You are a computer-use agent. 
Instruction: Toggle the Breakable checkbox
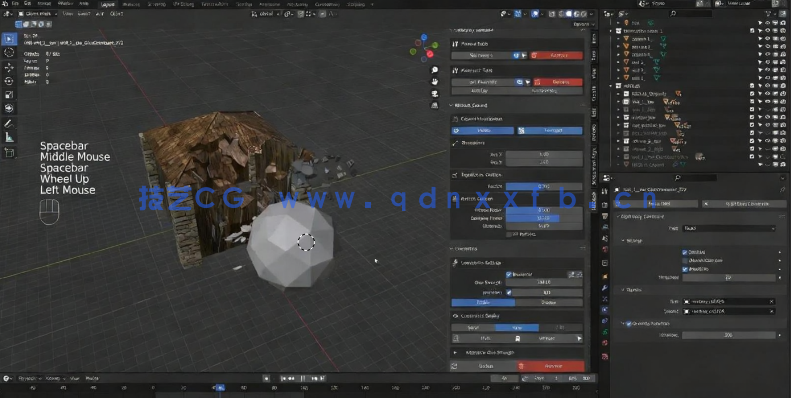685,269
